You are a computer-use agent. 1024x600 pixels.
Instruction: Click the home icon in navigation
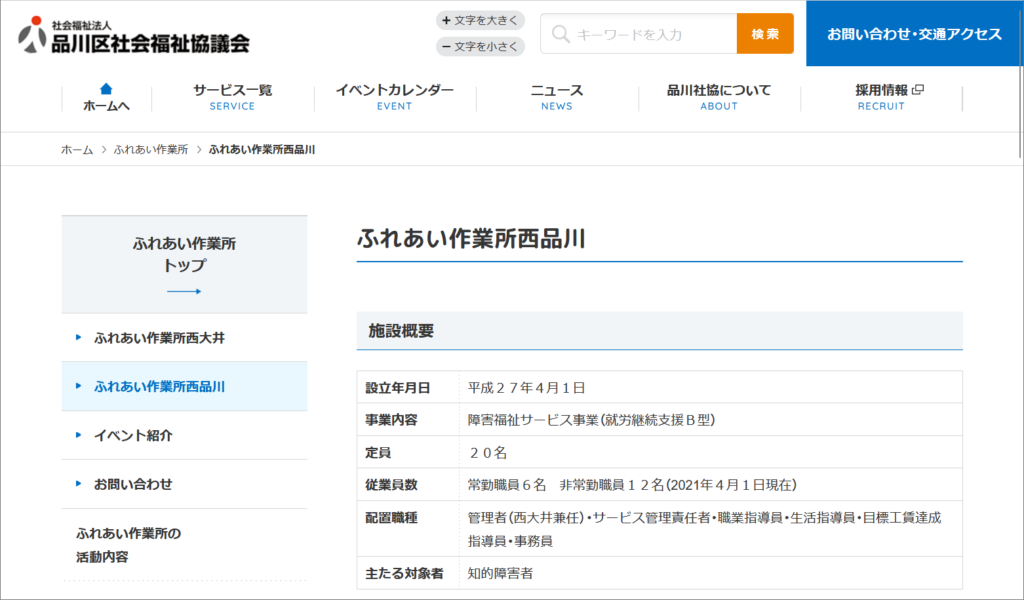point(106,88)
